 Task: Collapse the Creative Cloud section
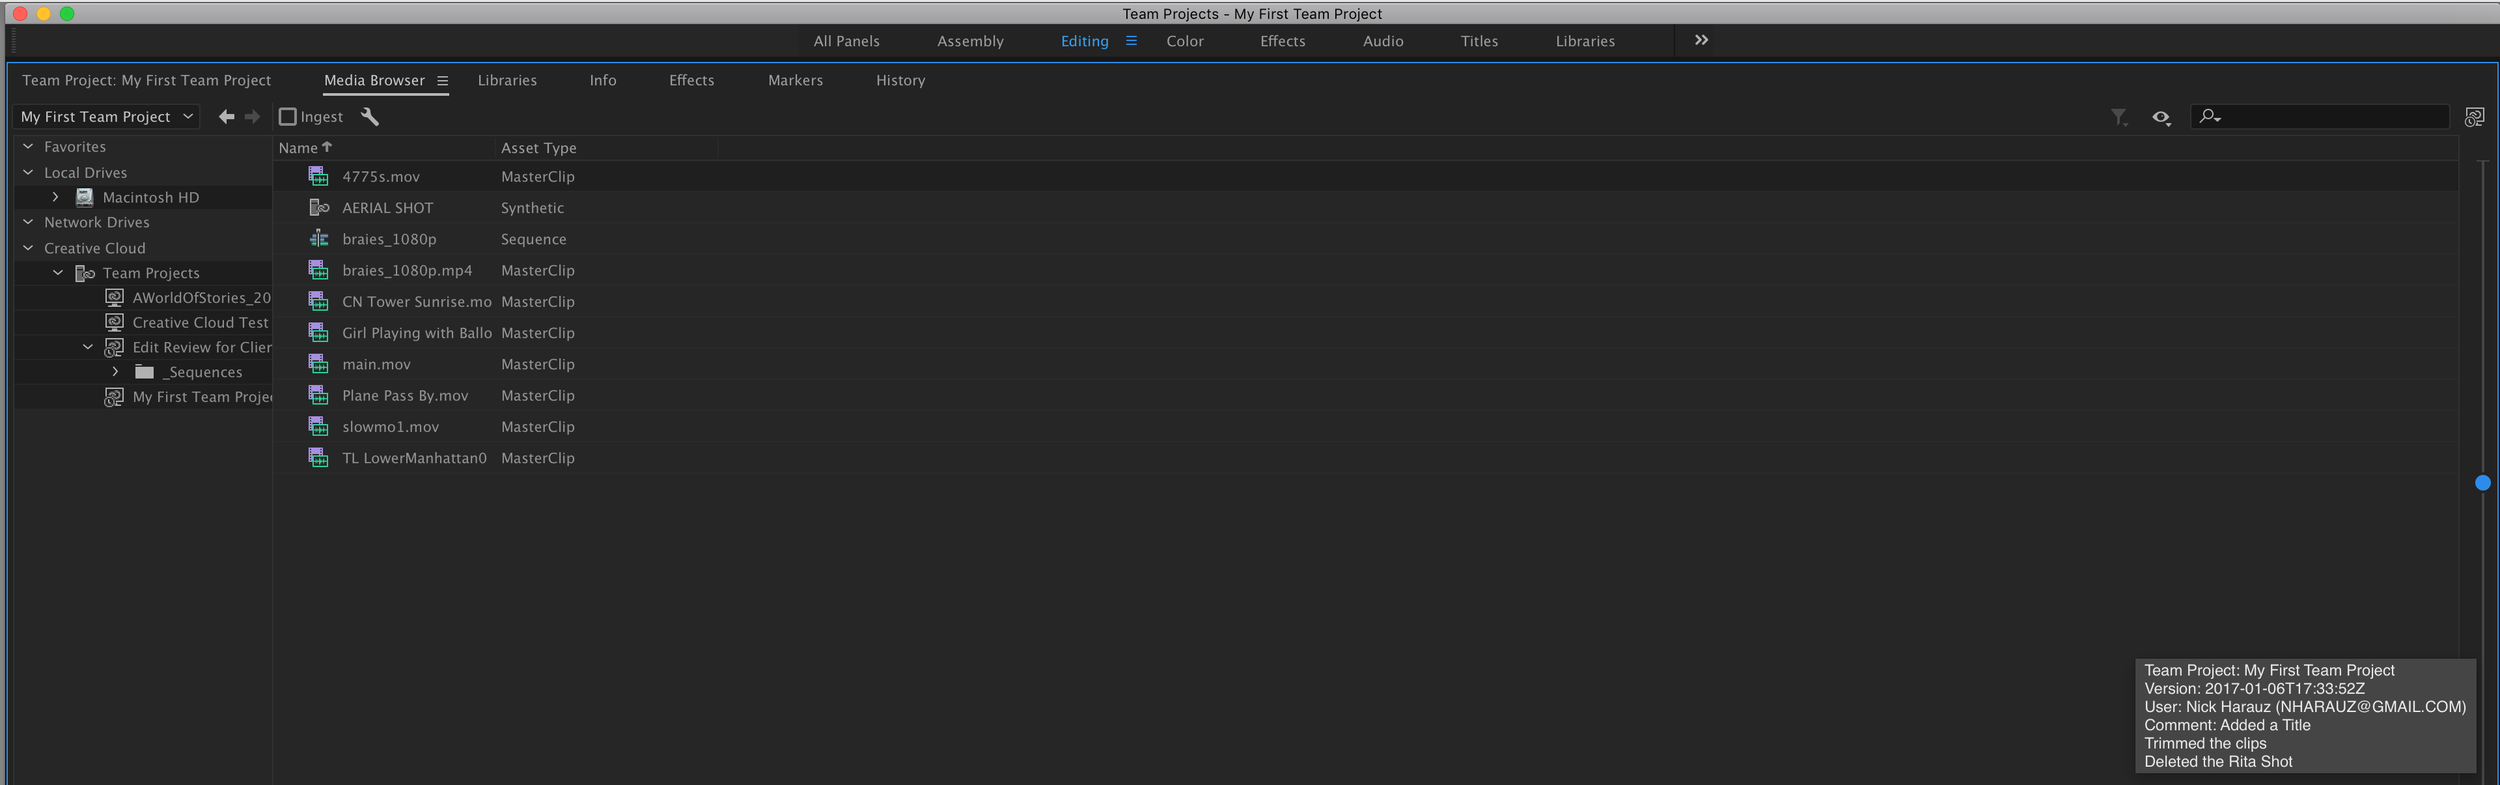[28, 248]
